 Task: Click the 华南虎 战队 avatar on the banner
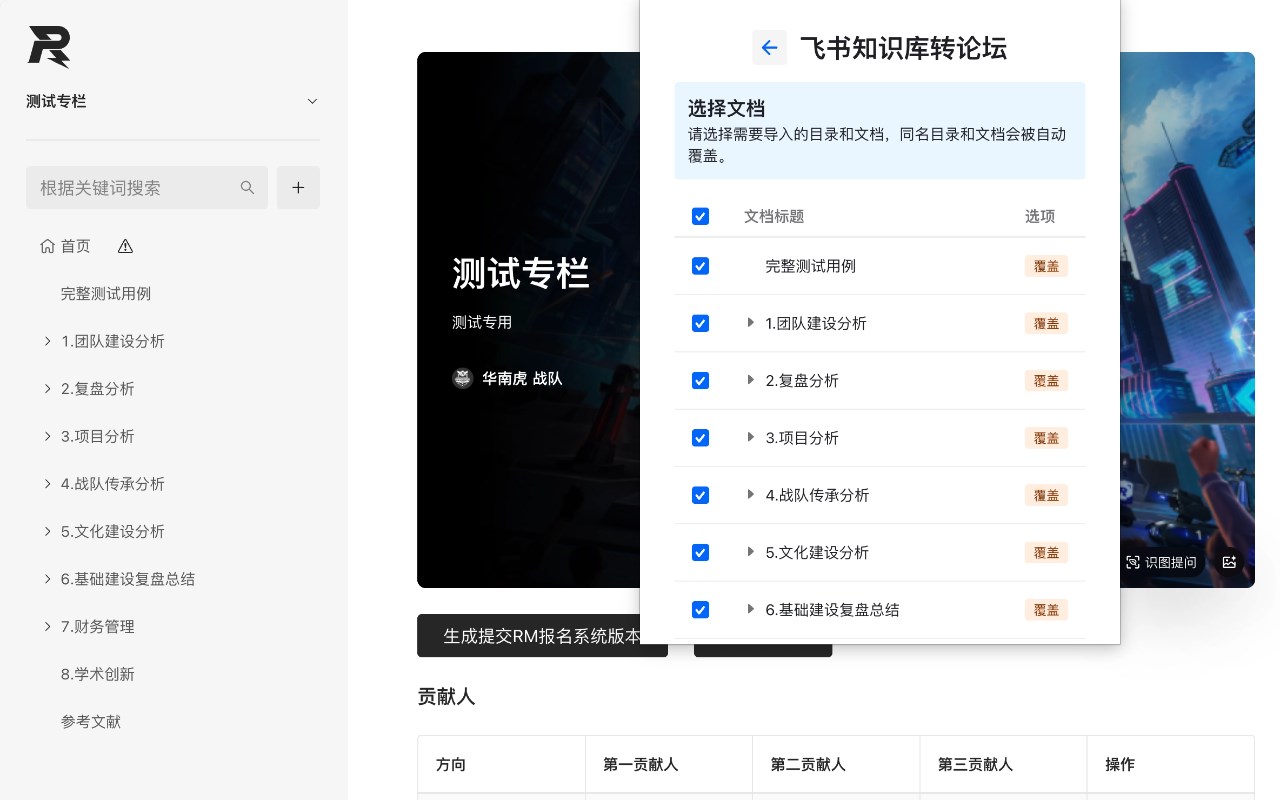pos(462,378)
